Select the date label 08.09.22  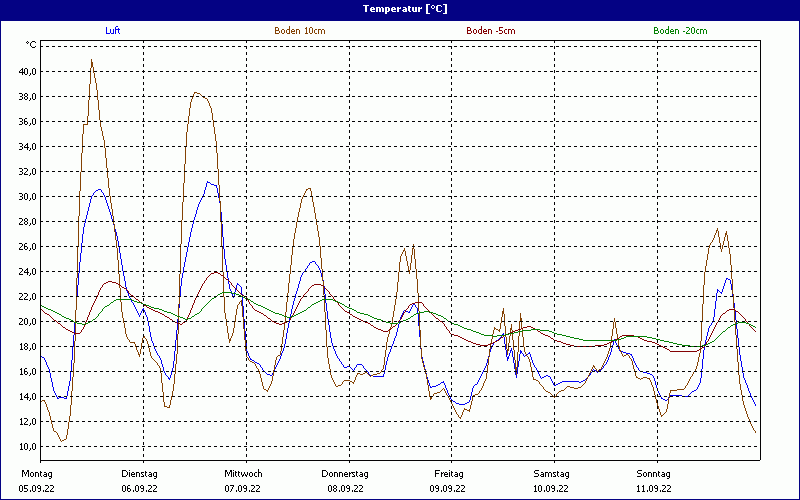tap(345, 489)
